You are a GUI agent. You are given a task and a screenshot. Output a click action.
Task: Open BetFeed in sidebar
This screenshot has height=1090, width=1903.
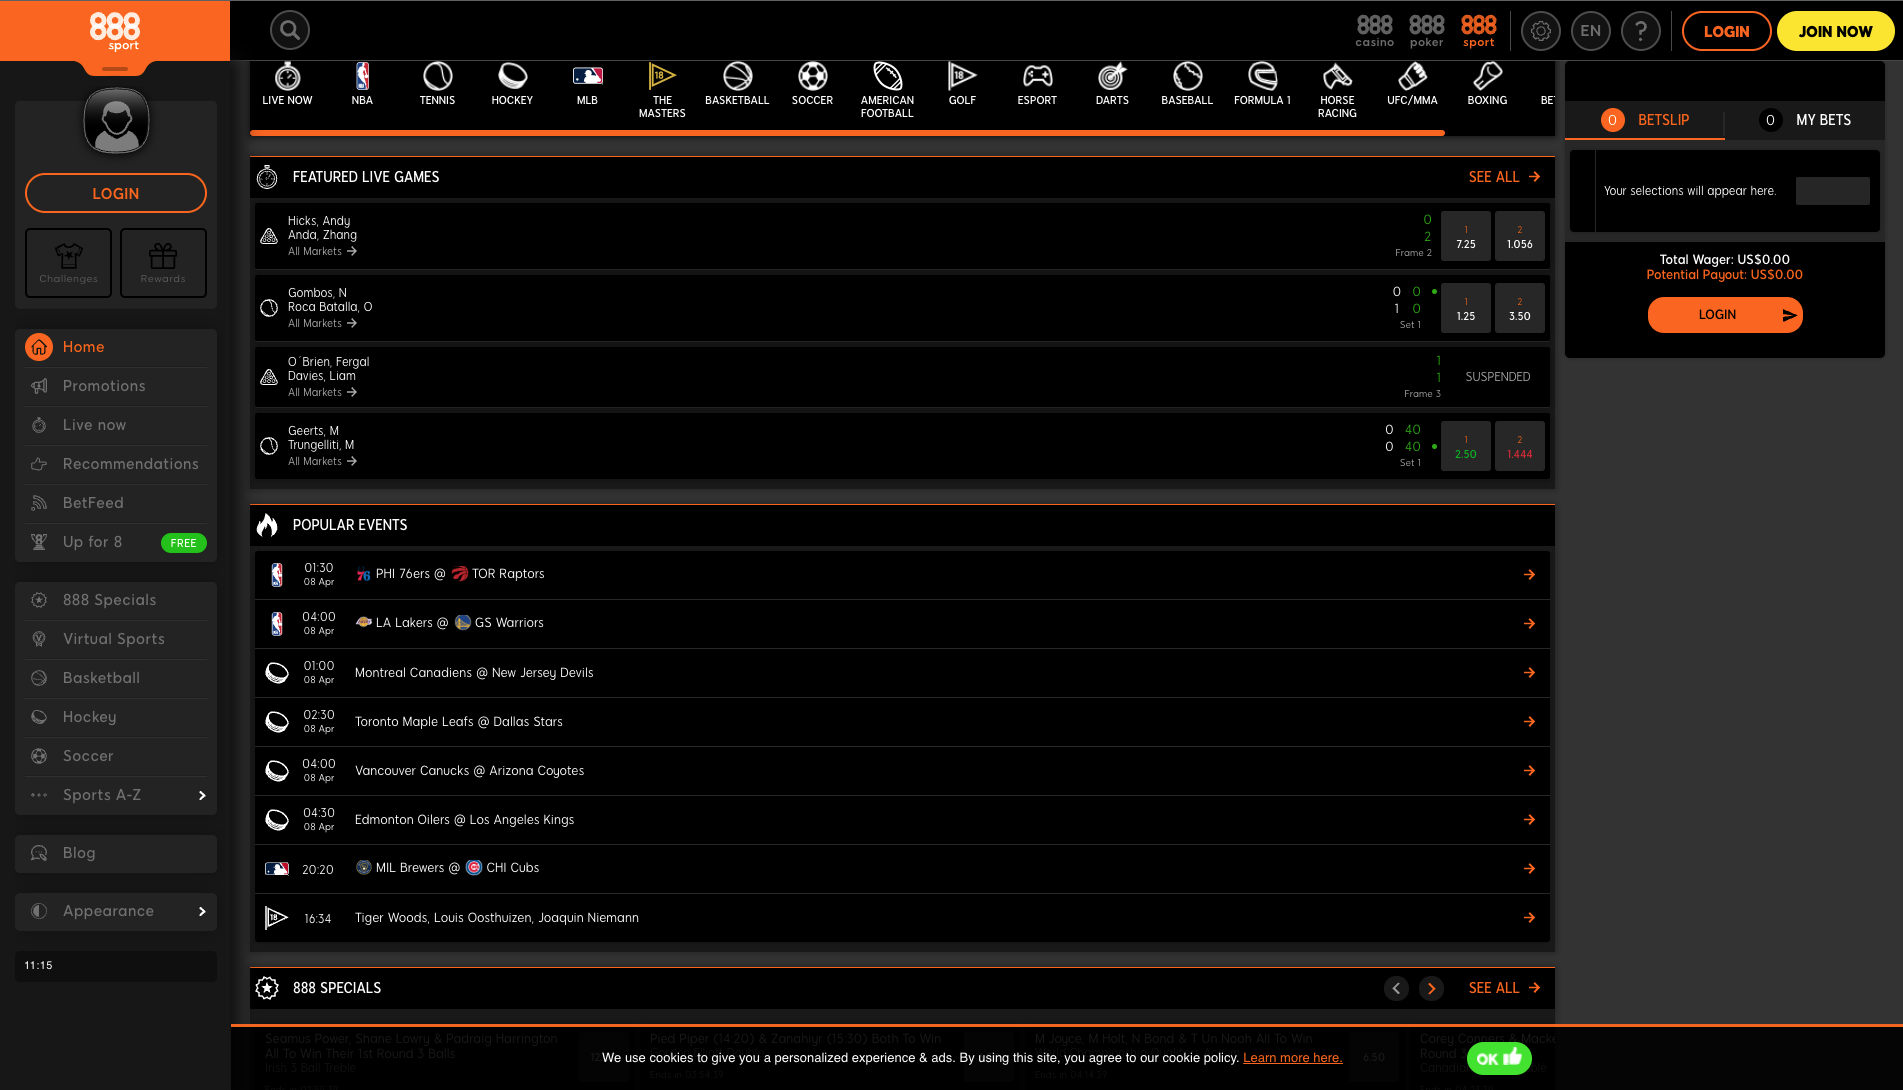click(116, 503)
